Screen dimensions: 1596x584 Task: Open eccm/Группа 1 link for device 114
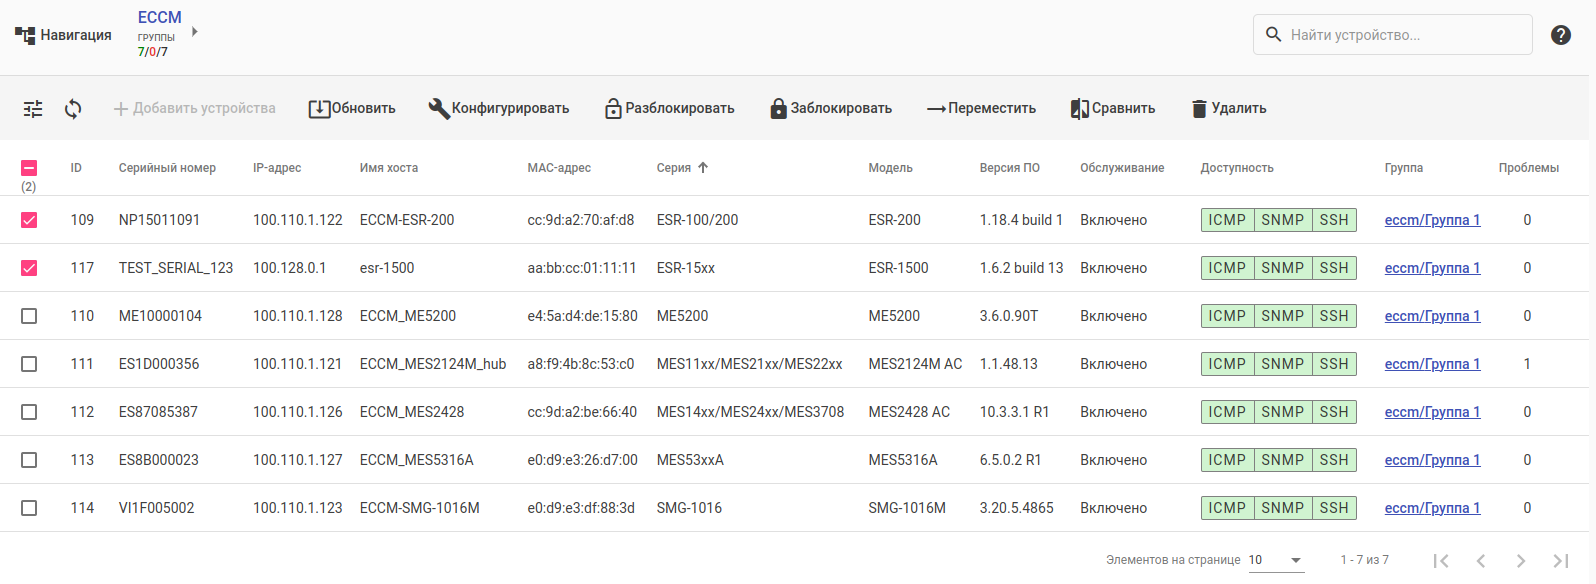(1432, 508)
